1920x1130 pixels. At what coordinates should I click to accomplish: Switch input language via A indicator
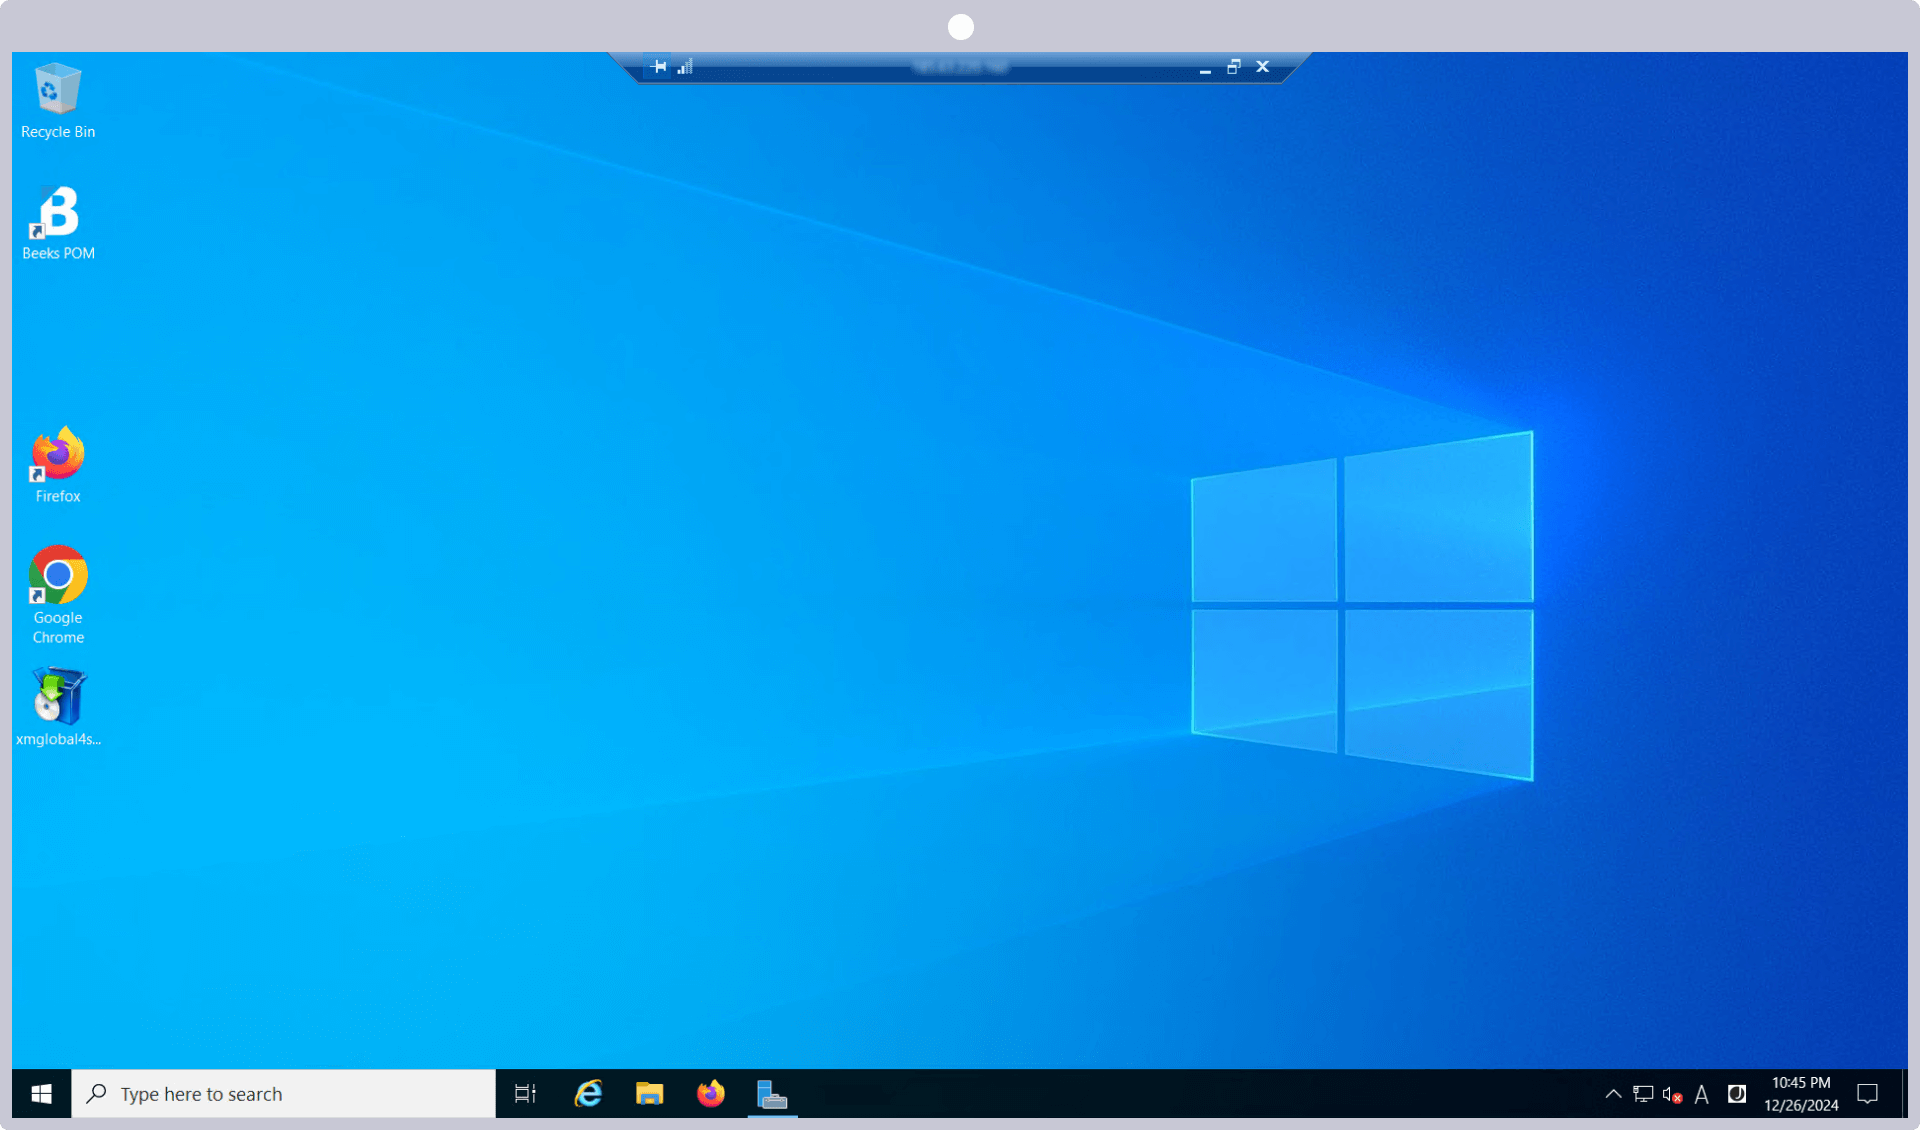[x=1702, y=1094]
